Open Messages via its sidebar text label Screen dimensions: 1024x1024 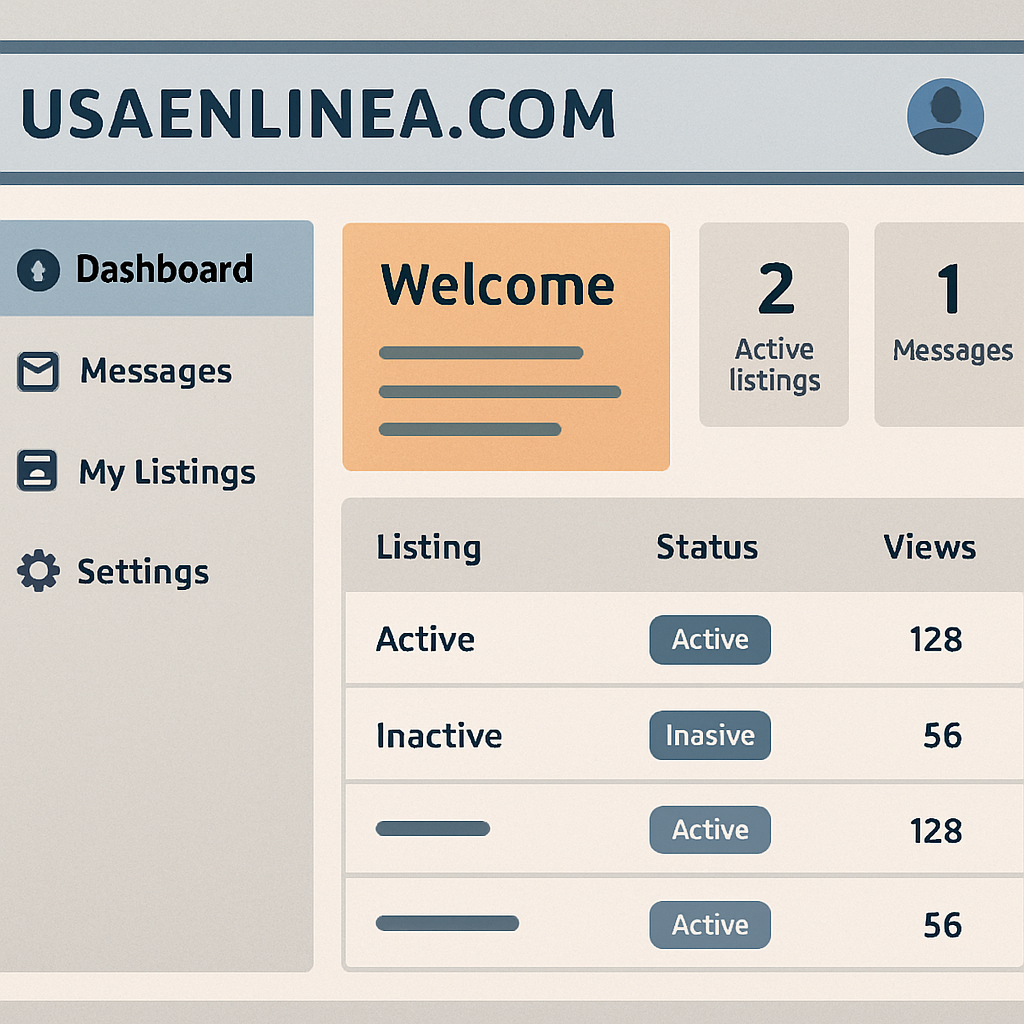point(156,372)
